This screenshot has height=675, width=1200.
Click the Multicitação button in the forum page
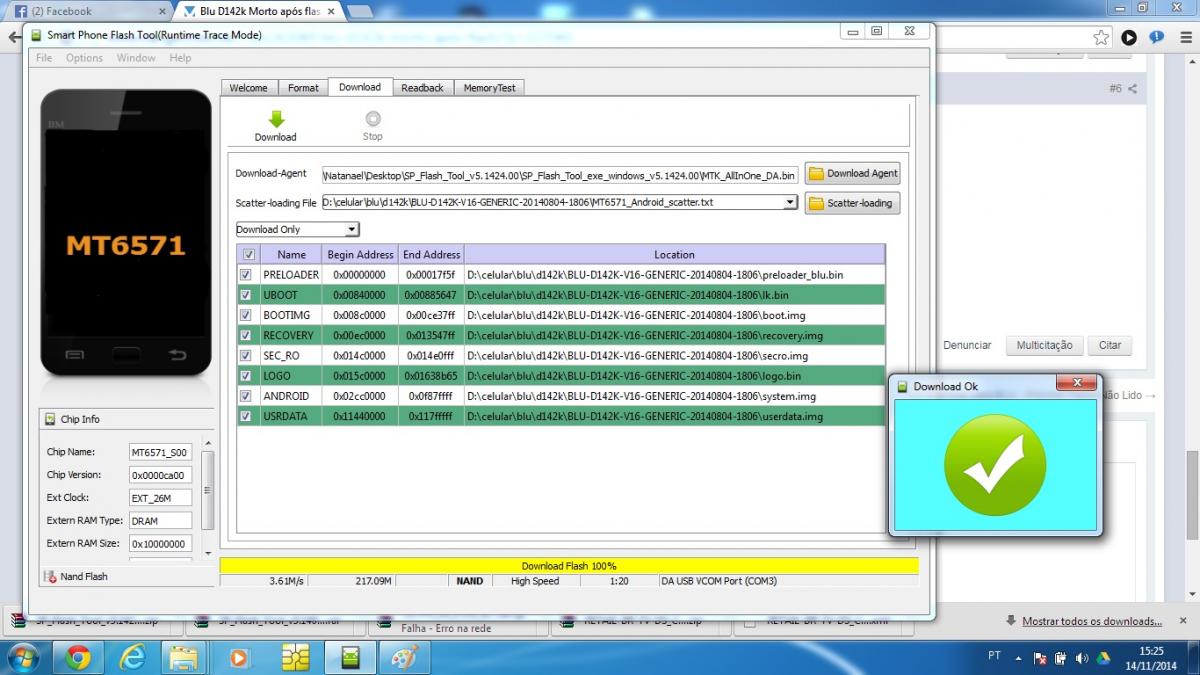click(x=1044, y=345)
